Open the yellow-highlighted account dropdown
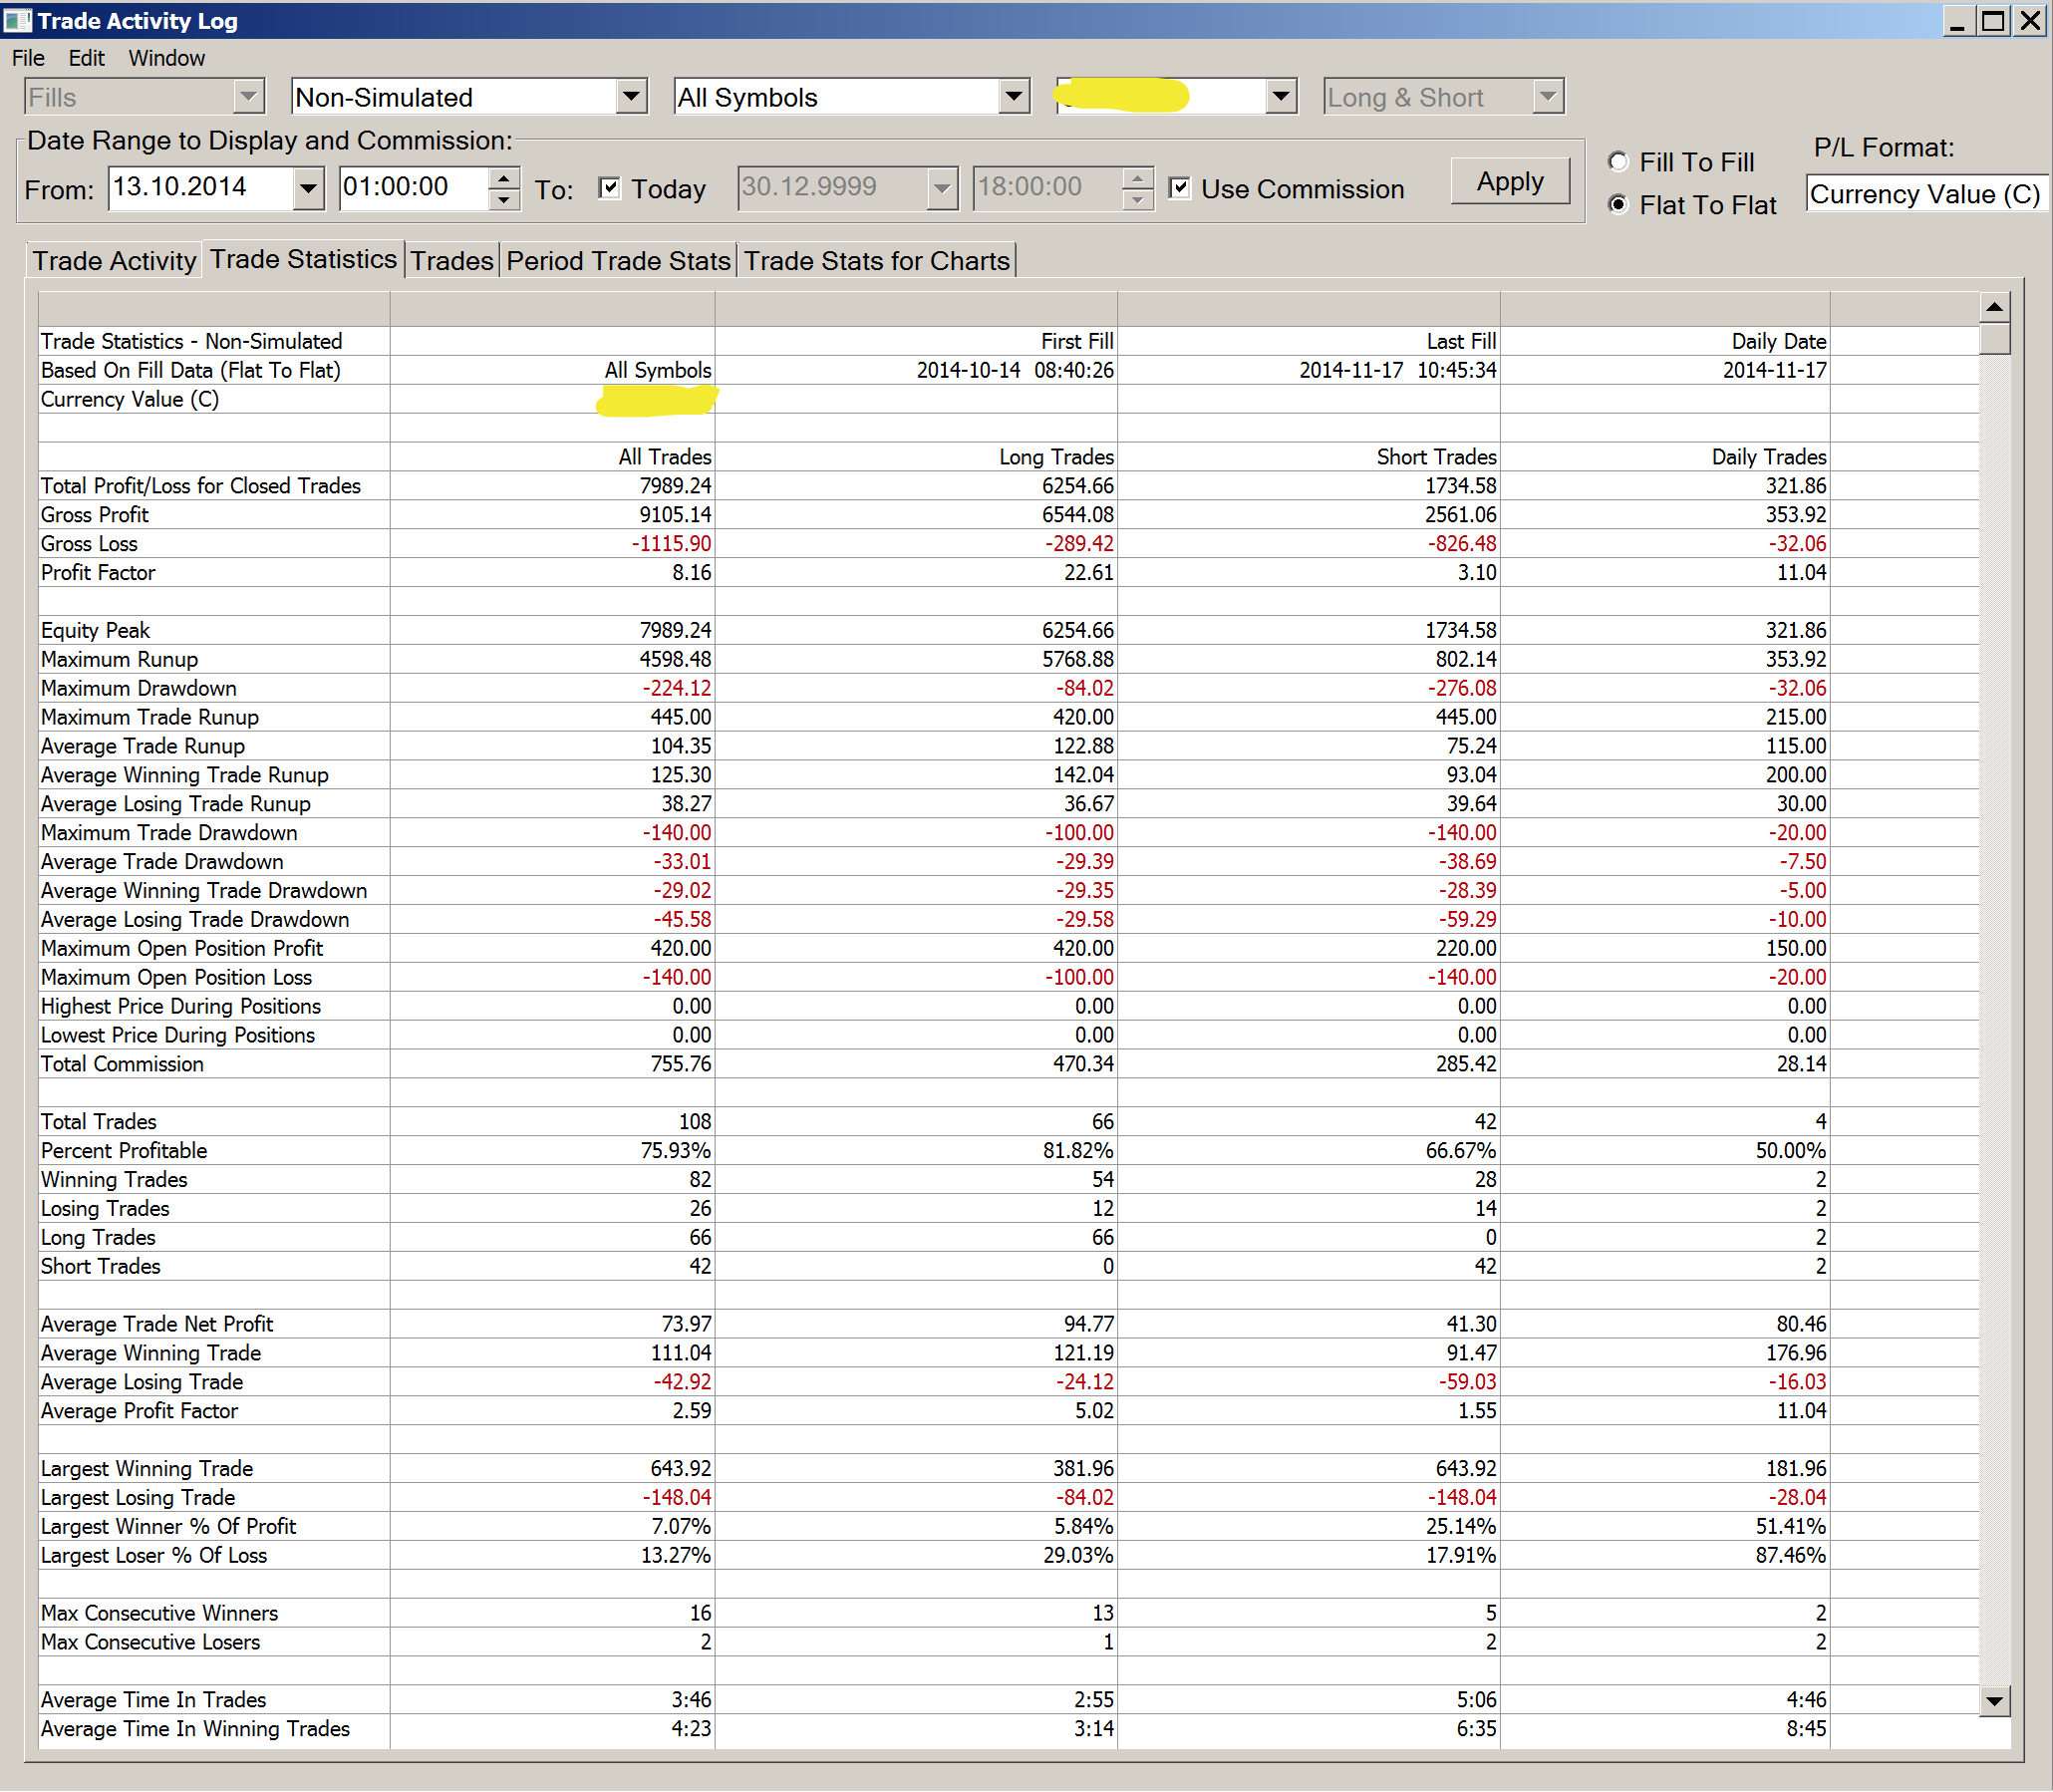 tap(1280, 97)
